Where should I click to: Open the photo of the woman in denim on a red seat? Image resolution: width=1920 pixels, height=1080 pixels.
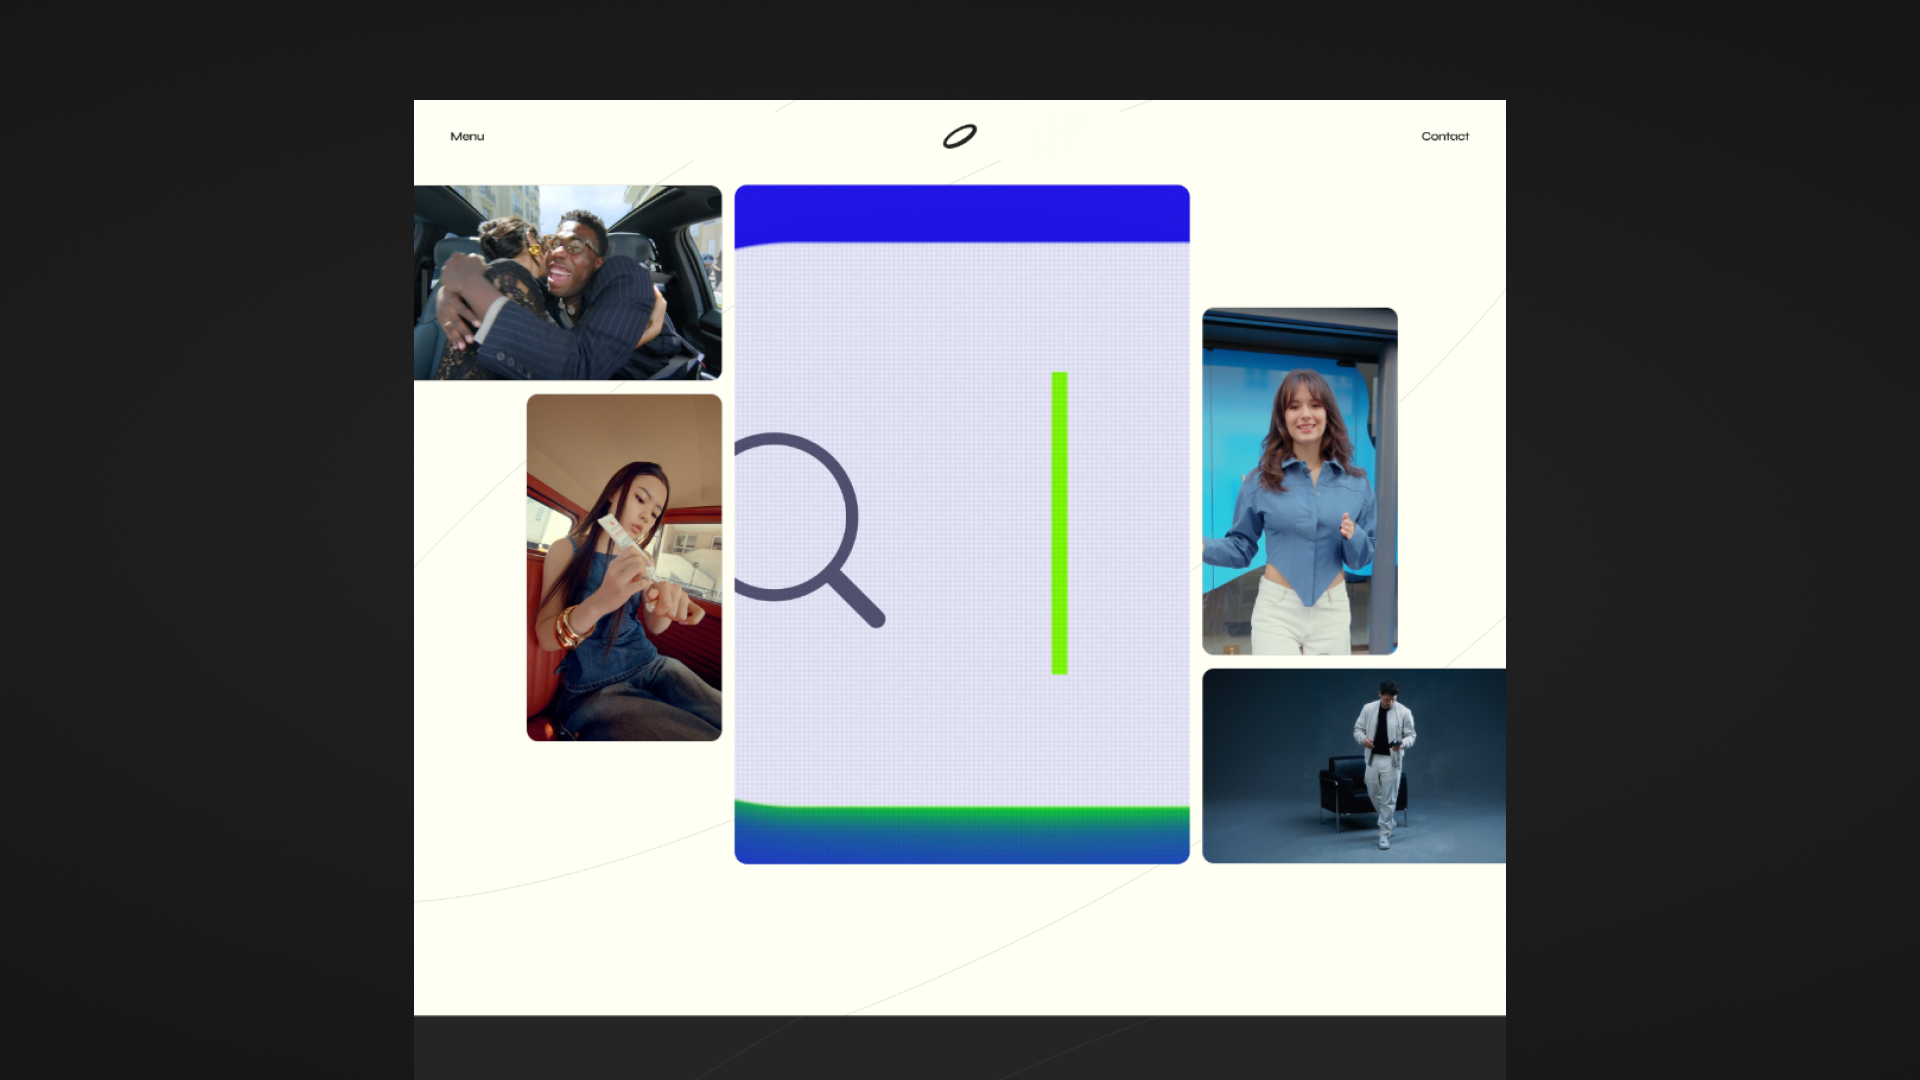point(624,567)
